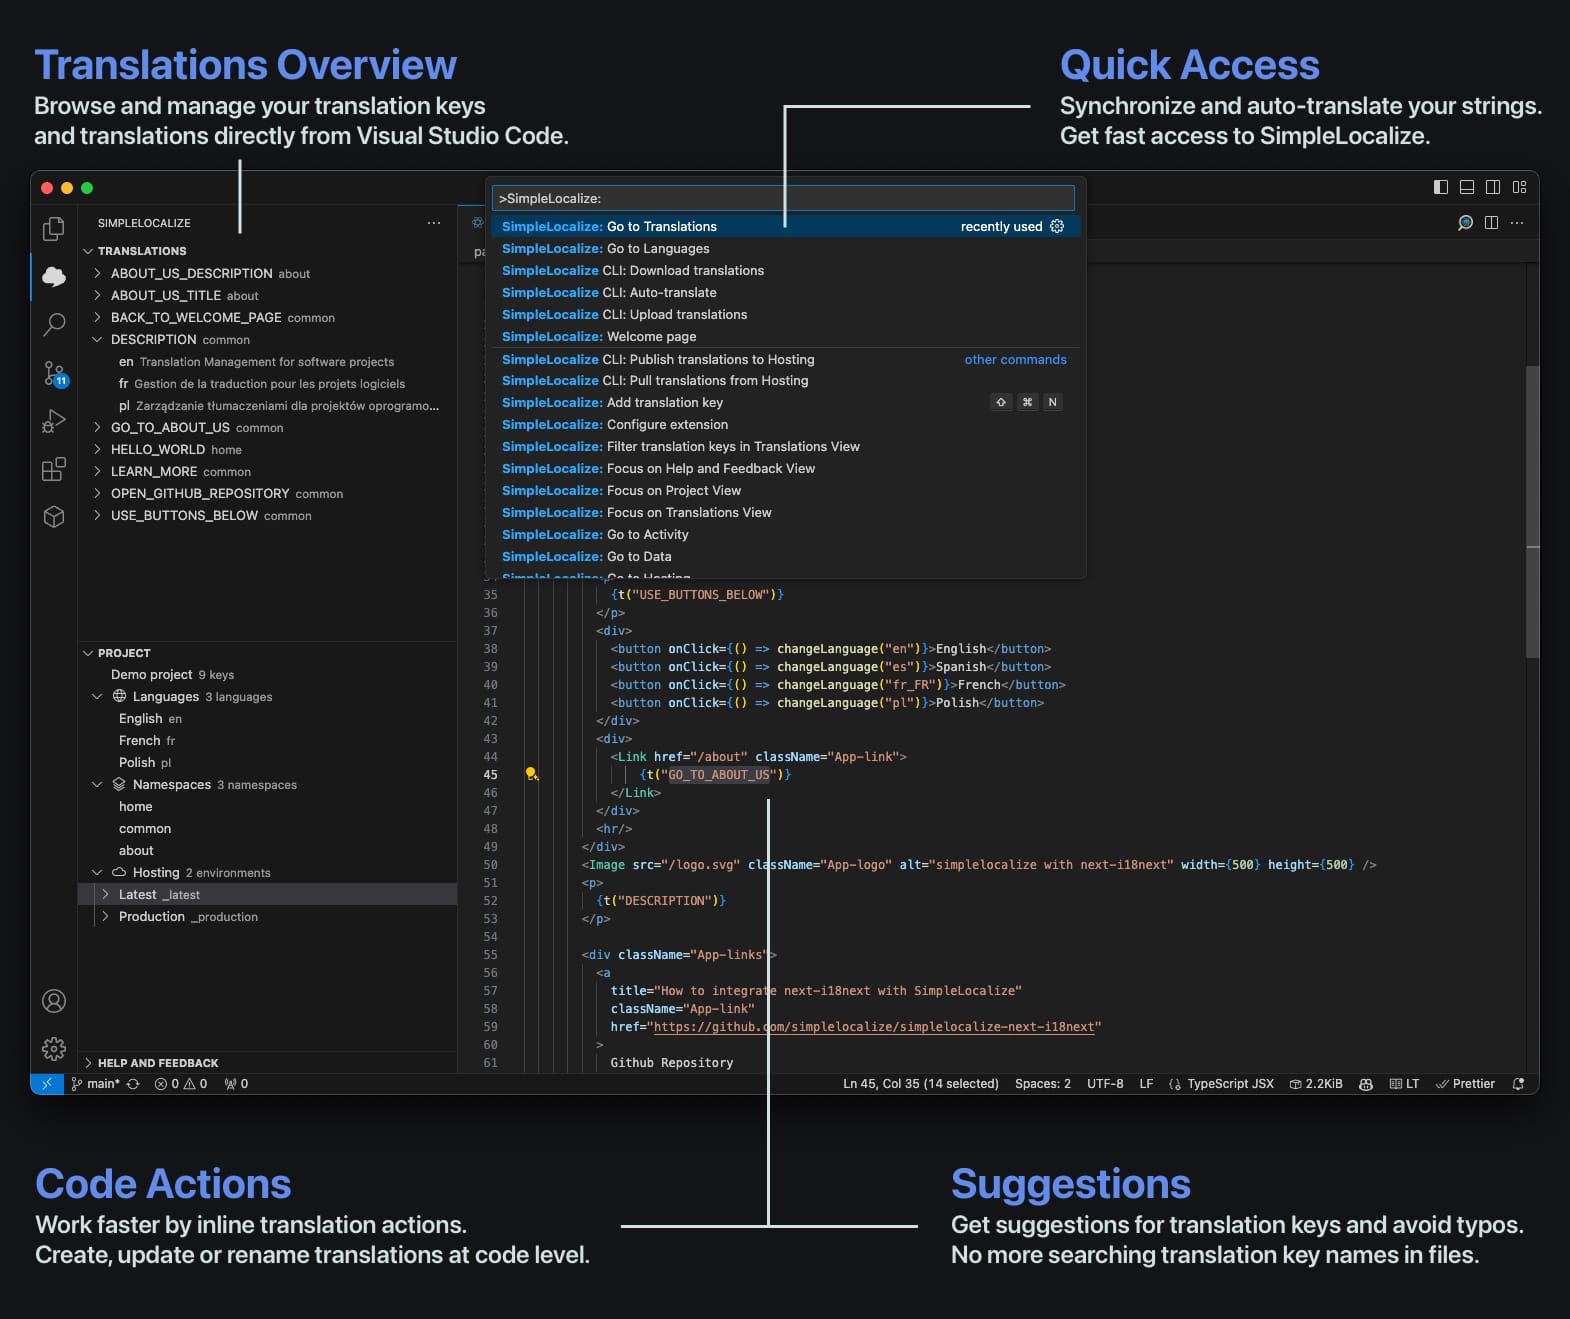The height and width of the screenshot is (1319, 1570).
Task: Open the sidebar SIMPLELOCALIZE more actions ellipsis
Action: tap(434, 223)
